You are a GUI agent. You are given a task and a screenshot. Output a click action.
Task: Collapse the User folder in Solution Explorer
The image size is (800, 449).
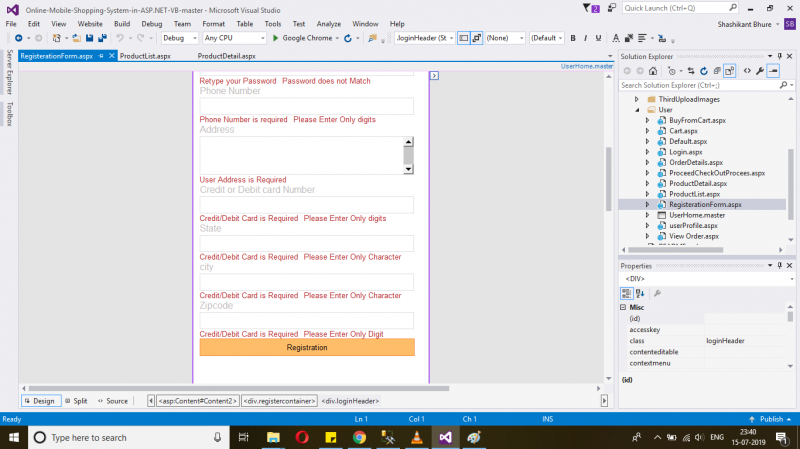[637, 110]
